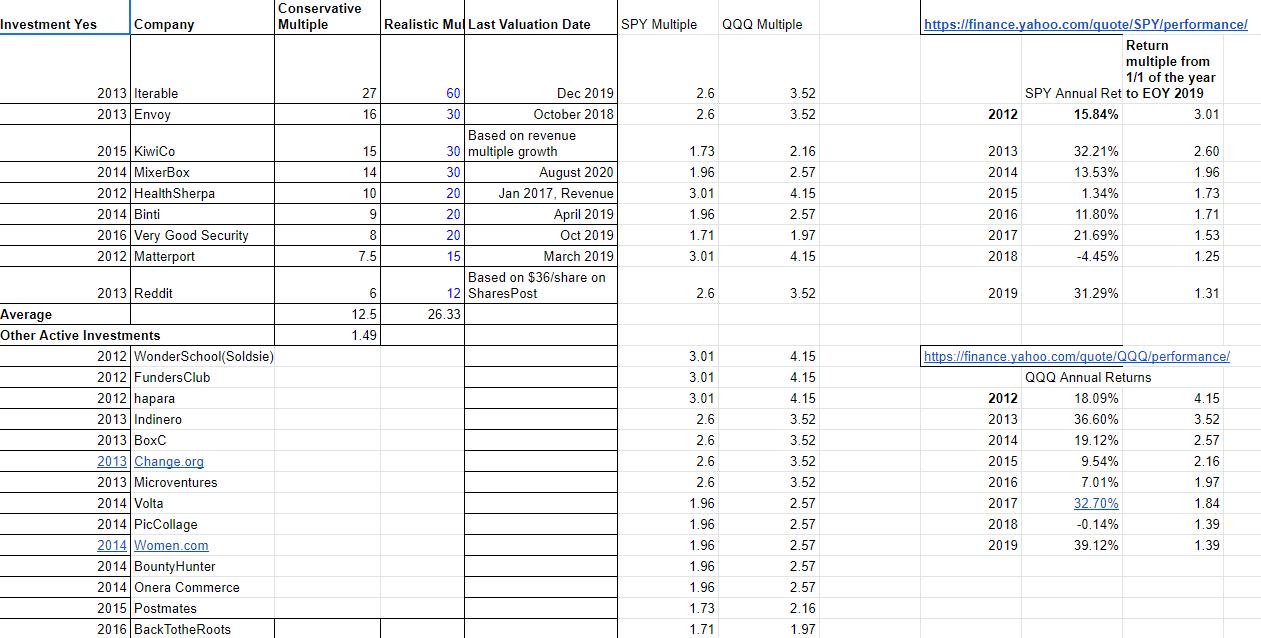Click the -4.45% SPY annual return

[x=1073, y=256]
